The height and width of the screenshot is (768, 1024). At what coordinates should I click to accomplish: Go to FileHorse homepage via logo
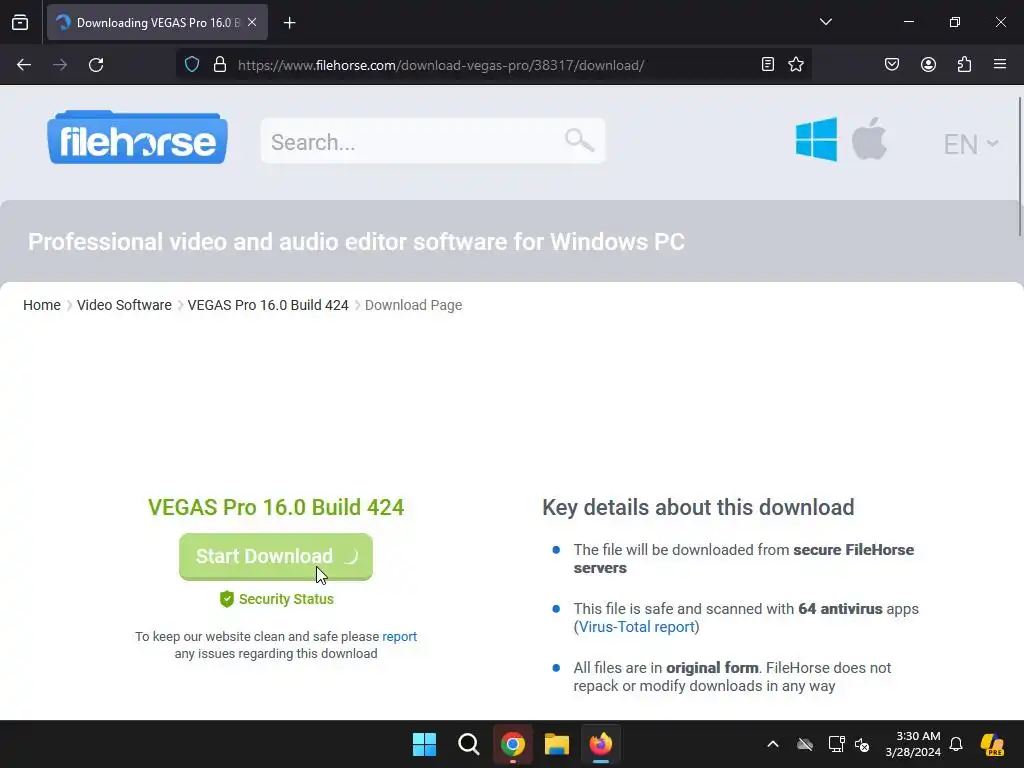pos(137,137)
